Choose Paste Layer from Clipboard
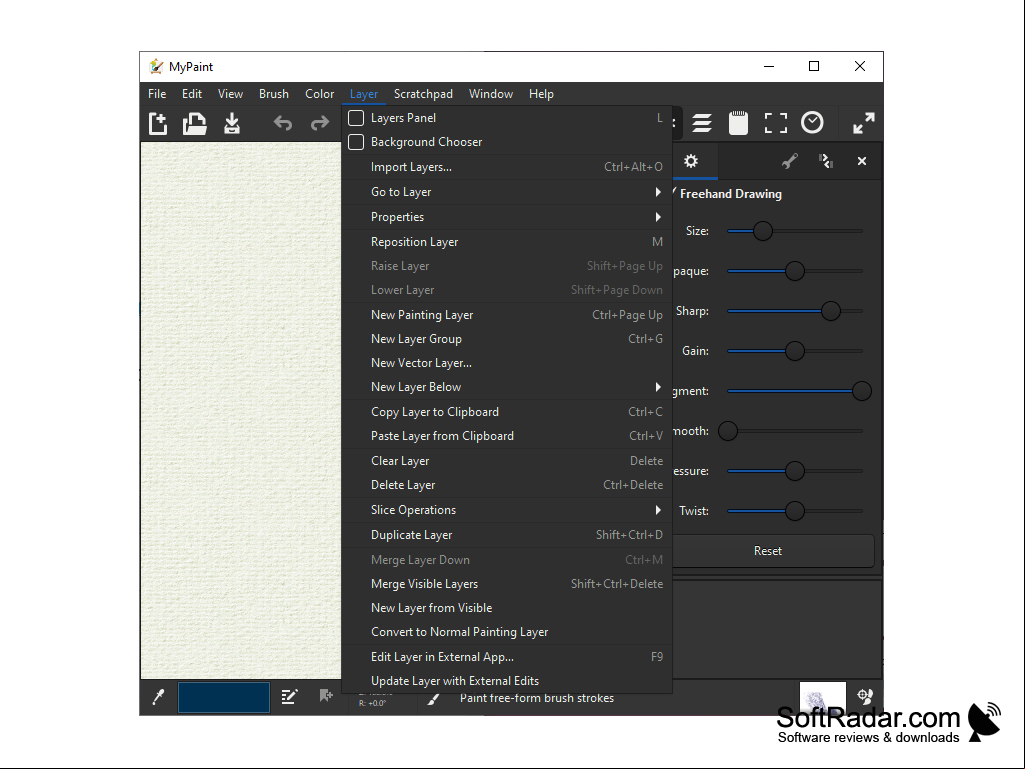The image size is (1025, 769). coord(507,436)
